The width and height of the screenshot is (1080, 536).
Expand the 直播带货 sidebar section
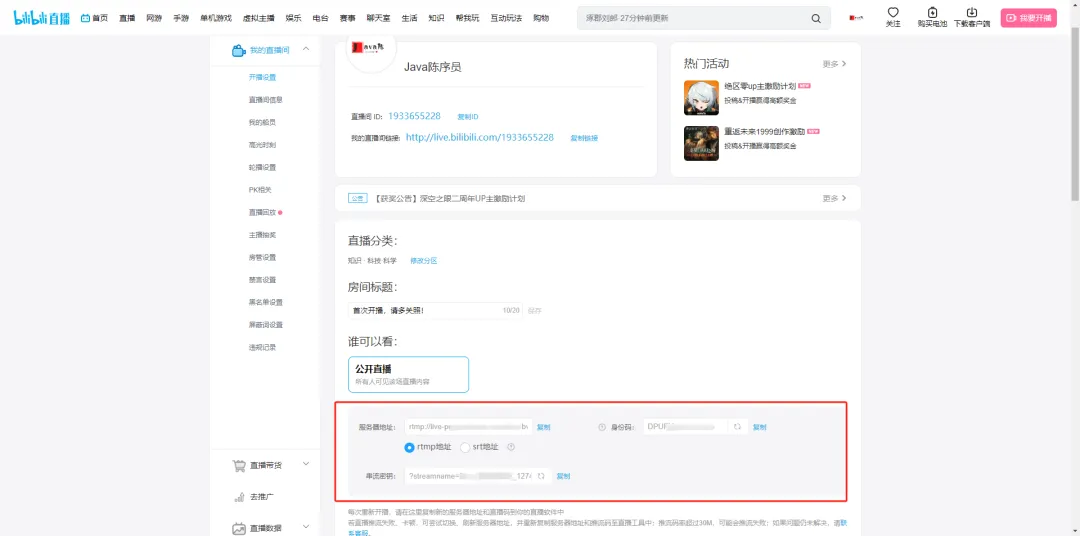(x=305, y=464)
